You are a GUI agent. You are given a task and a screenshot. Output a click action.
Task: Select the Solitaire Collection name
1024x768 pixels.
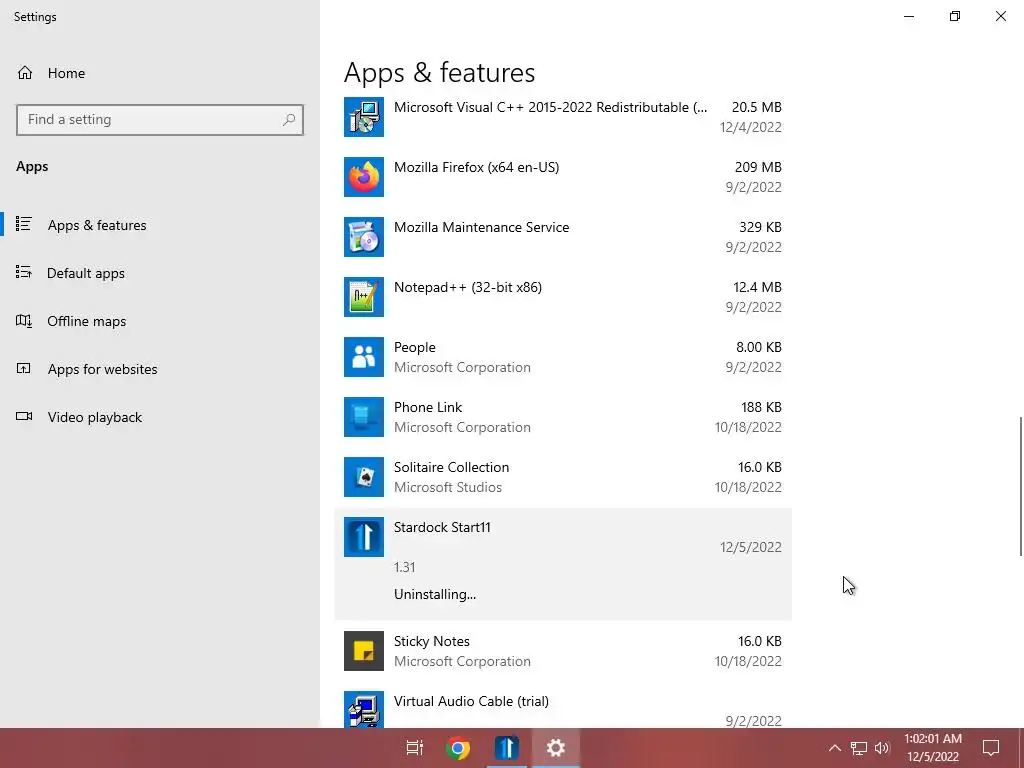[451, 468]
